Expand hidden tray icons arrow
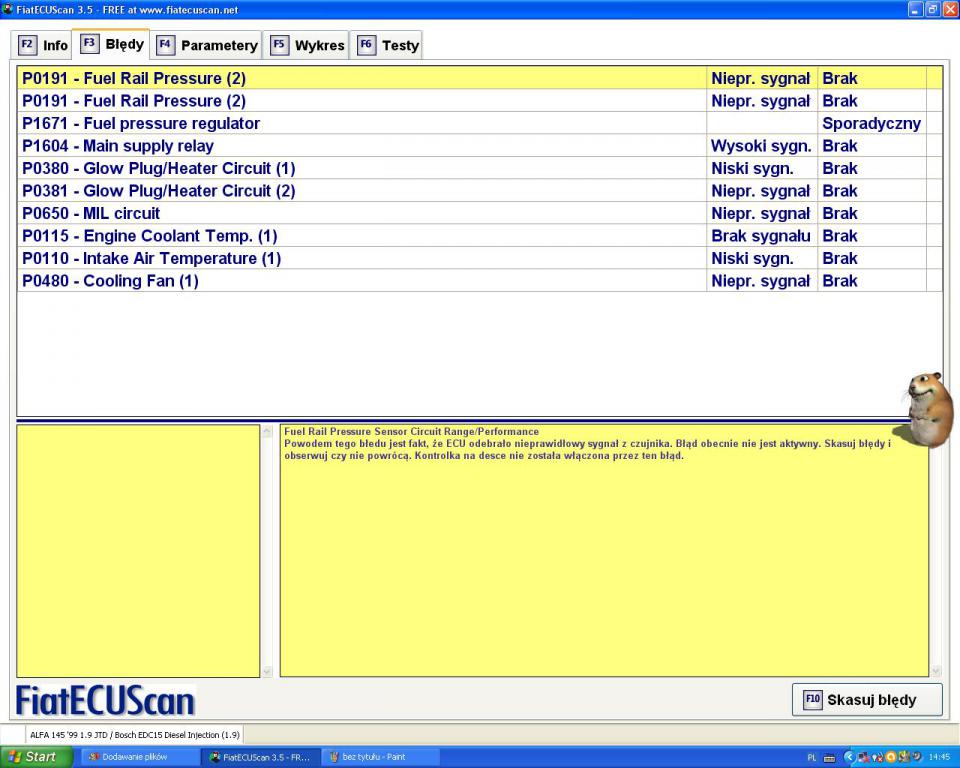This screenshot has width=960, height=768. [849, 757]
